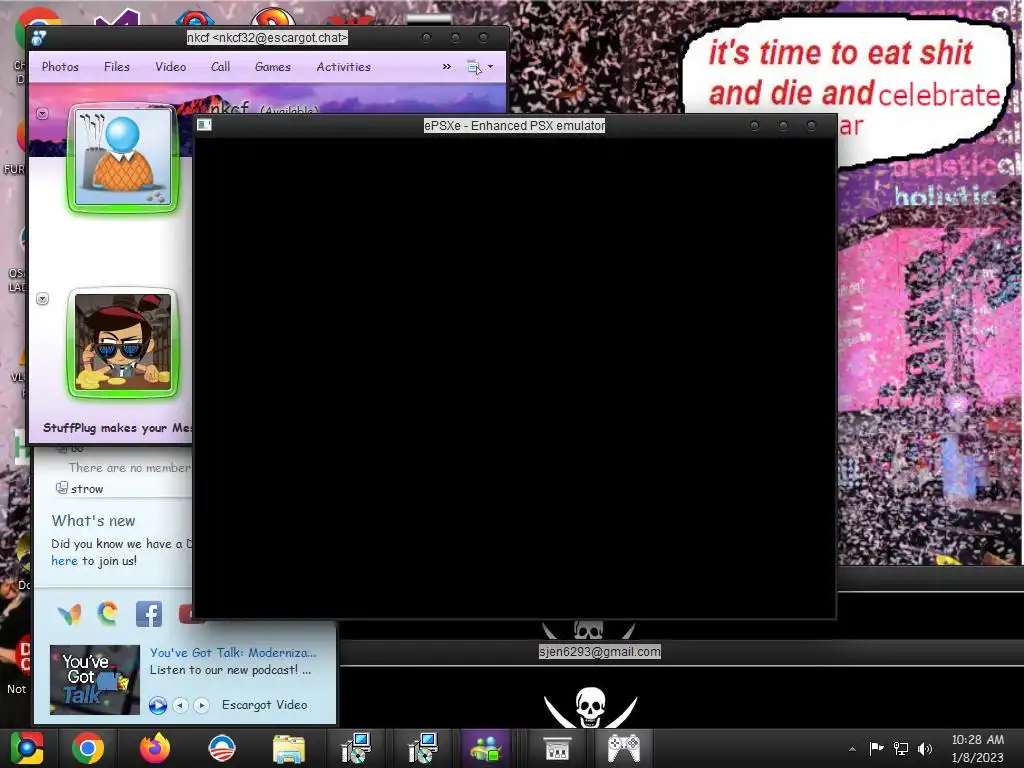Open File Explorer from the taskbar
This screenshot has height=768, width=1024.
(x=289, y=748)
